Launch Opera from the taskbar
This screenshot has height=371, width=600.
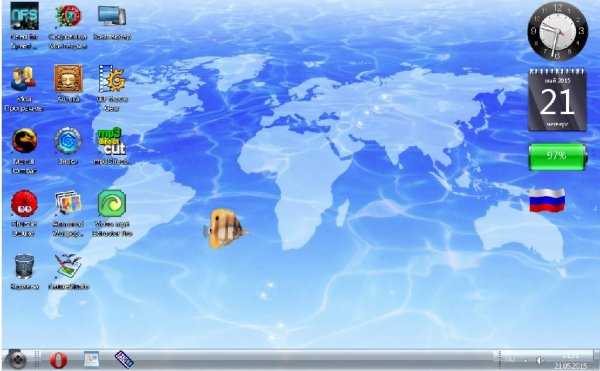[x=59, y=360]
